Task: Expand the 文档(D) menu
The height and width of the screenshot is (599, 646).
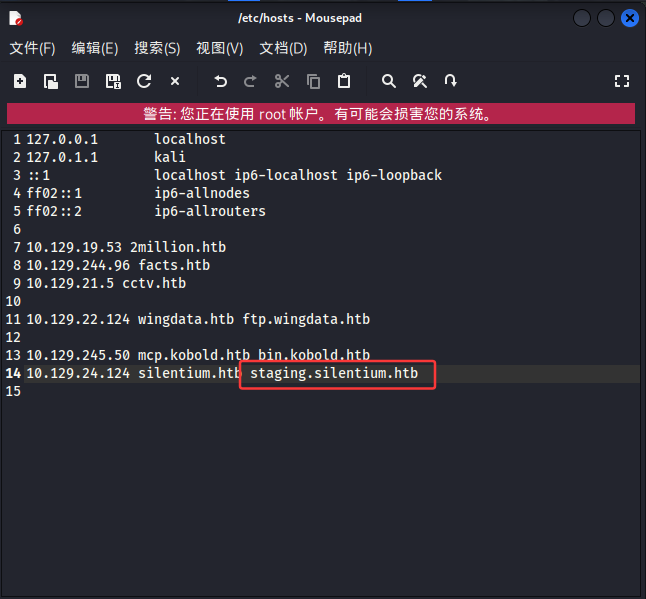Action: (283, 48)
